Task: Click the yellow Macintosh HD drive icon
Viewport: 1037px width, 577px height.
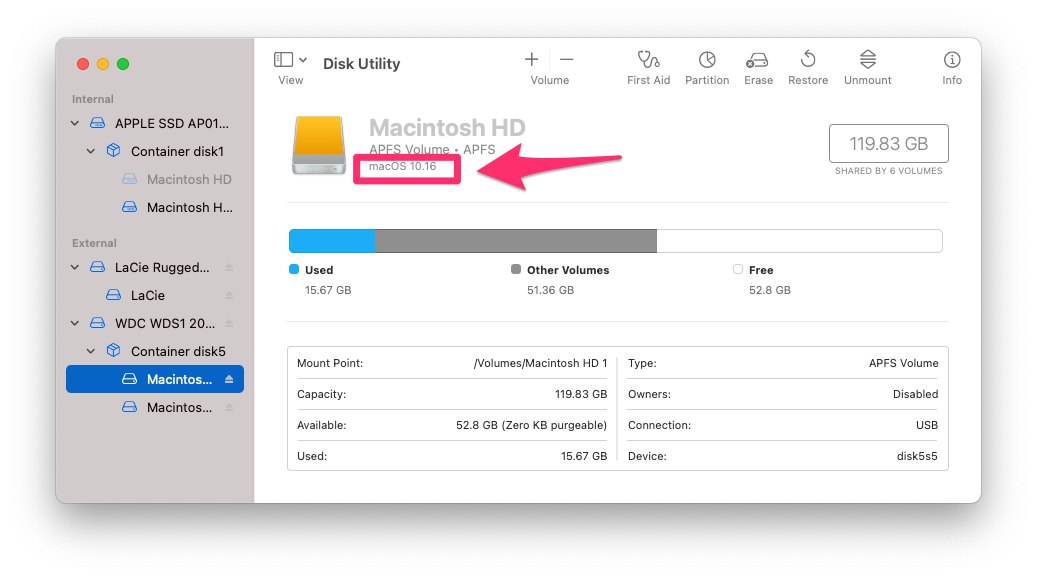Action: click(x=319, y=145)
